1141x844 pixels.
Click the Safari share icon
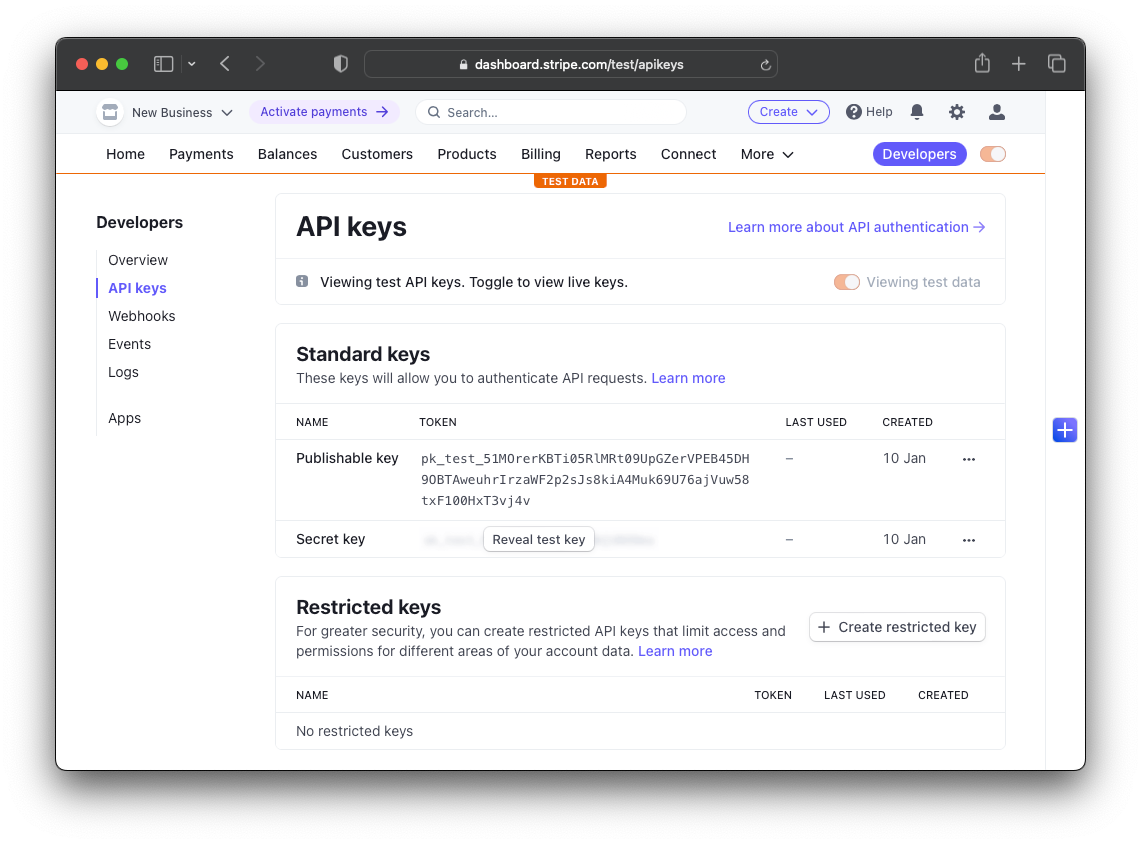pos(982,63)
